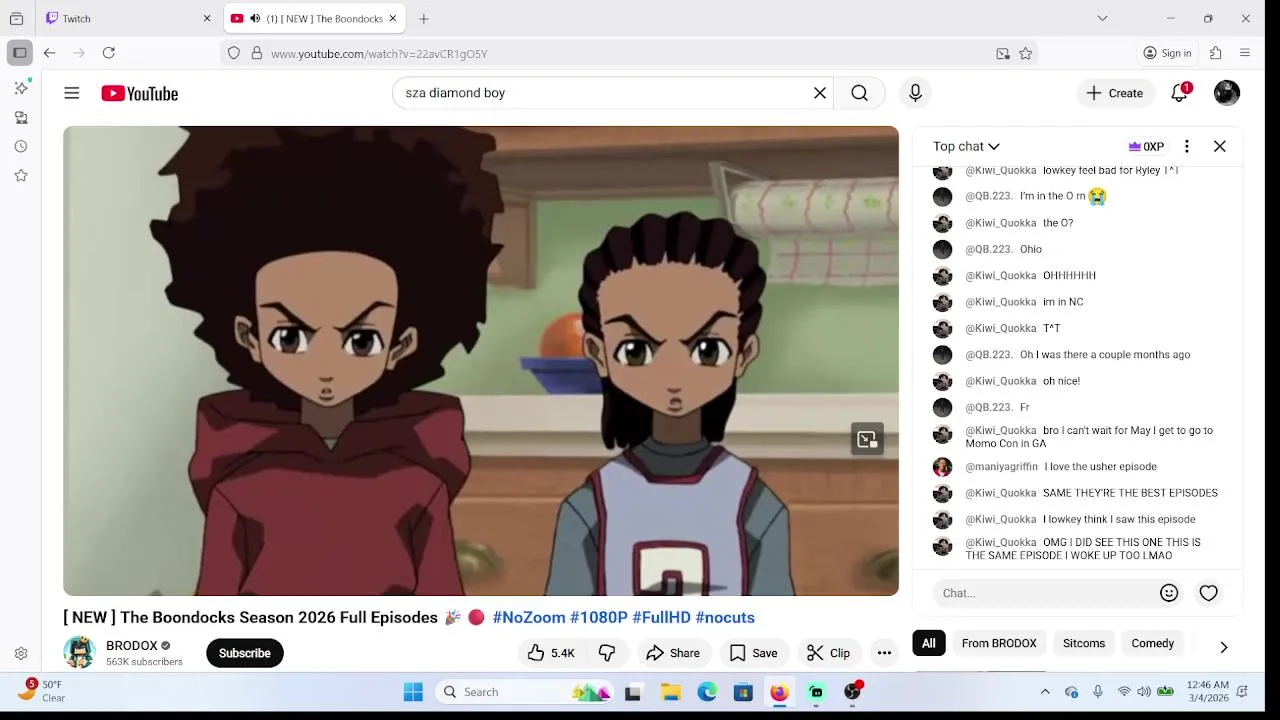Close the Boondocks YouTube tab
The width and height of the screenshot is (1280, 720).
point(393,18)
